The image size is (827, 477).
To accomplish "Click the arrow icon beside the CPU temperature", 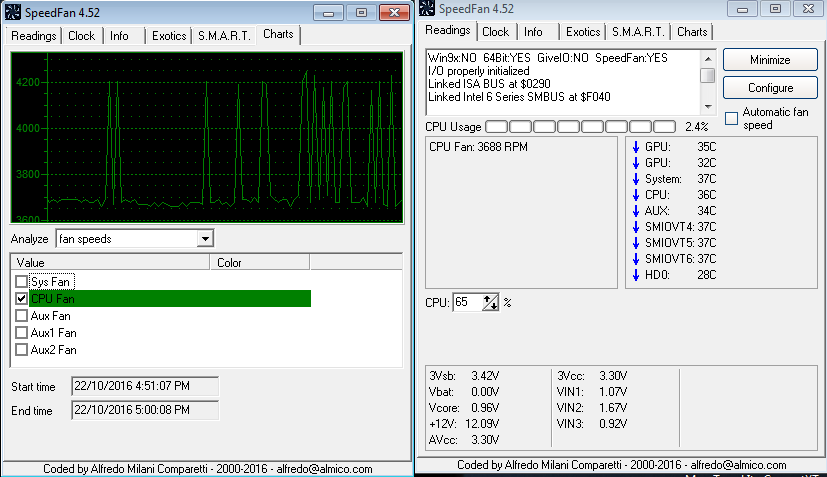I will point(636,195).
